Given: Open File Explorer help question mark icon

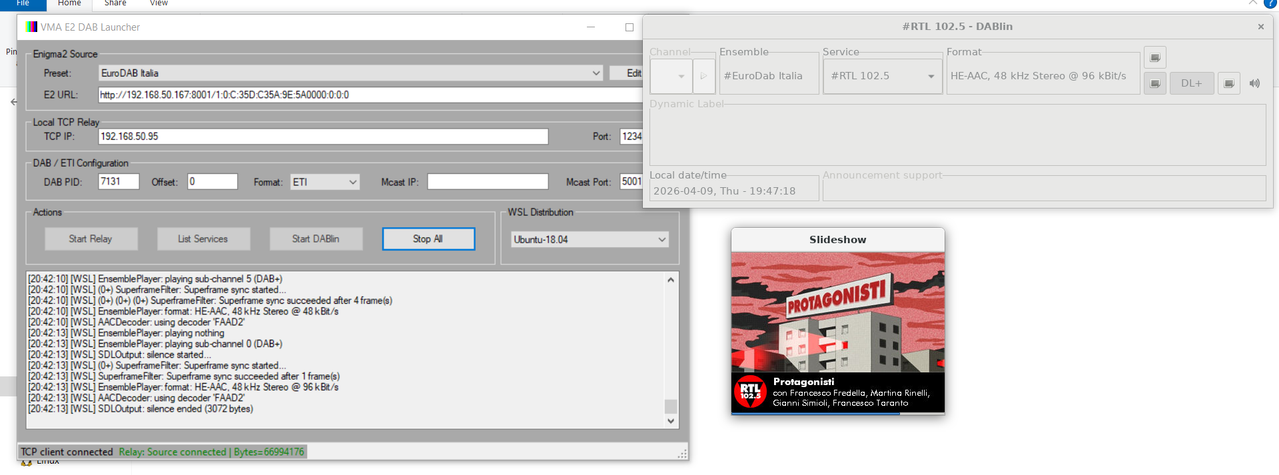Looking at the screenshot, I should click(1271, 4).
